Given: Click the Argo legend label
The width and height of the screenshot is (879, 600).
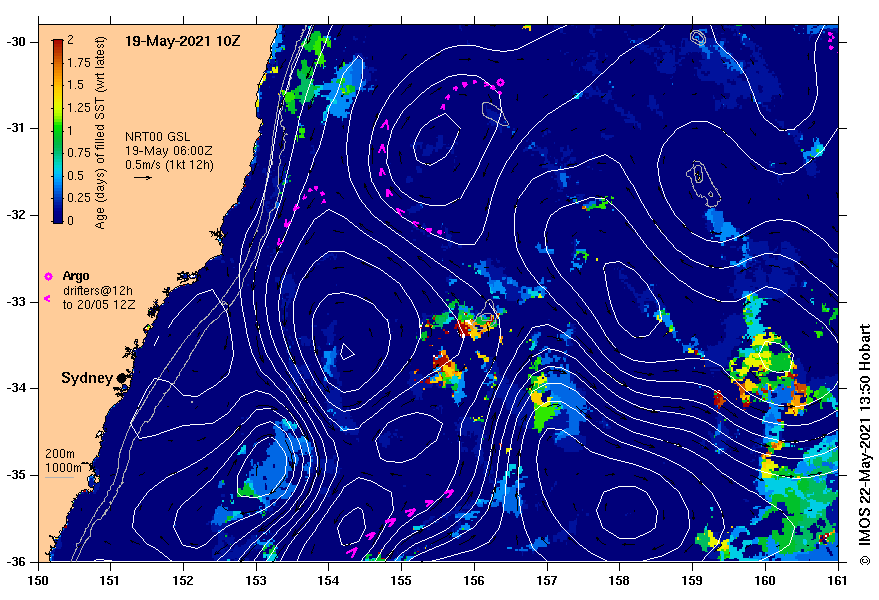Looking at the screenshot, I should tap(76, 276).
